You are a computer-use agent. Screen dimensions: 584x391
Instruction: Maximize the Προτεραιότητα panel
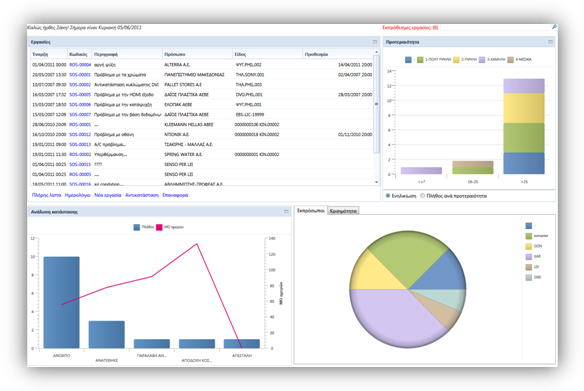(x=550, y=42)
